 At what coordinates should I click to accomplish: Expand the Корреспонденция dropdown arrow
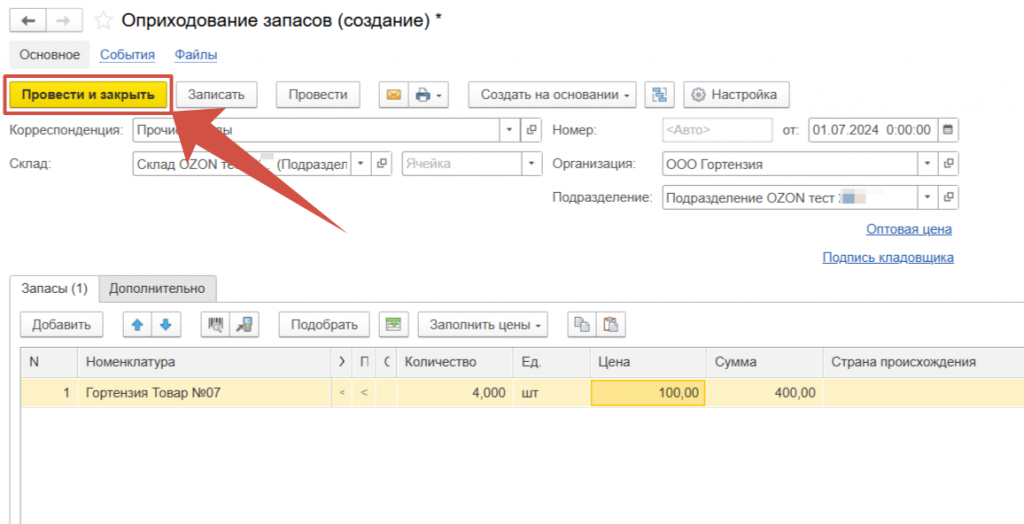pyautogui.click(x=509, y=130)
